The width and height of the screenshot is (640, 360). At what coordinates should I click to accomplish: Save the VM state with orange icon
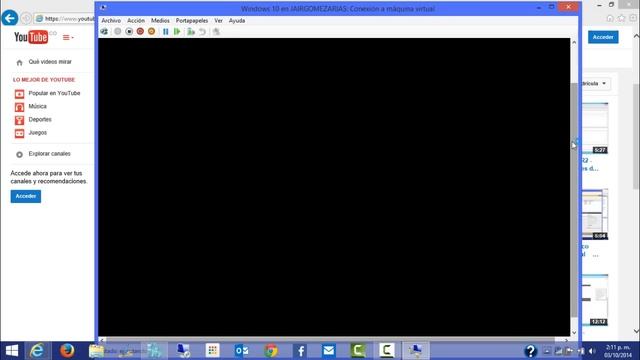[x=151, y=31]
